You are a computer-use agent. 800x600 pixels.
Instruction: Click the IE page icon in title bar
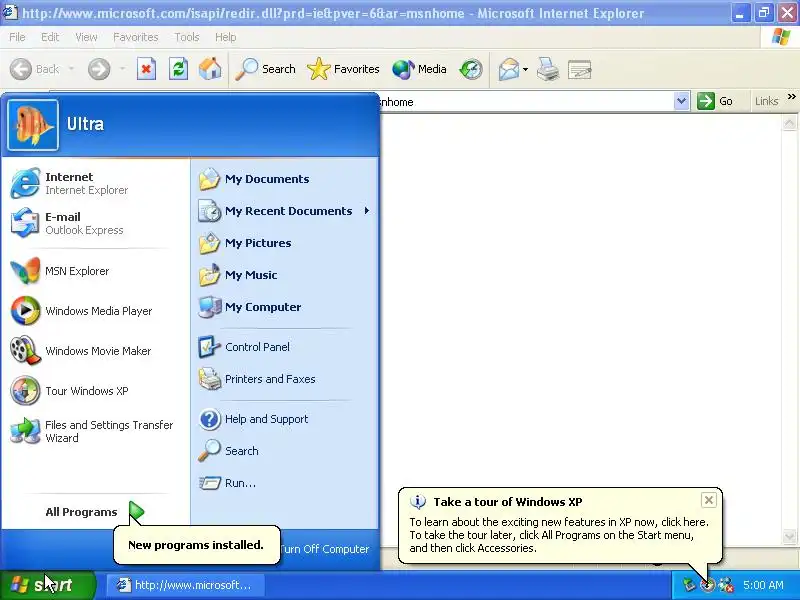click(x=10, y=12)
